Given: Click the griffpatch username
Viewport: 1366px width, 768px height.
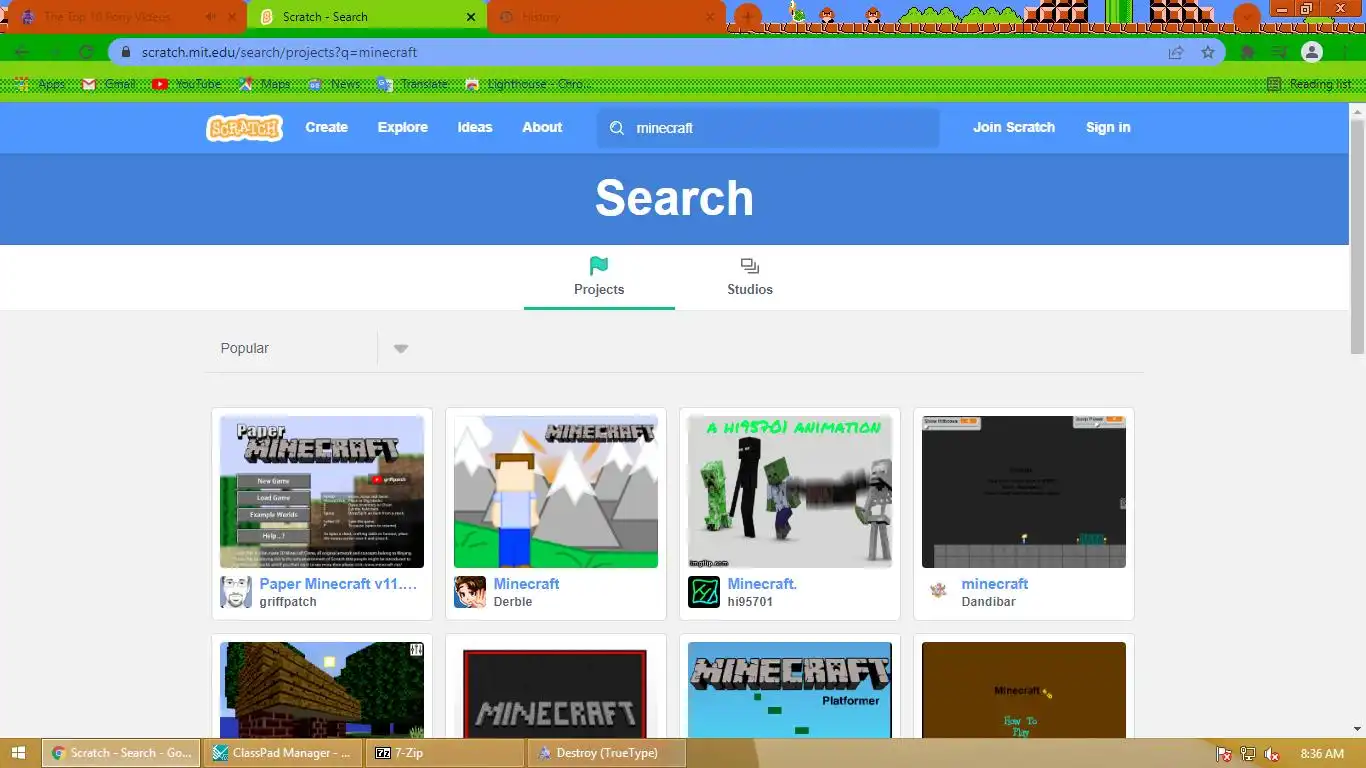Looking at the screenshot, I should point(288,602).
